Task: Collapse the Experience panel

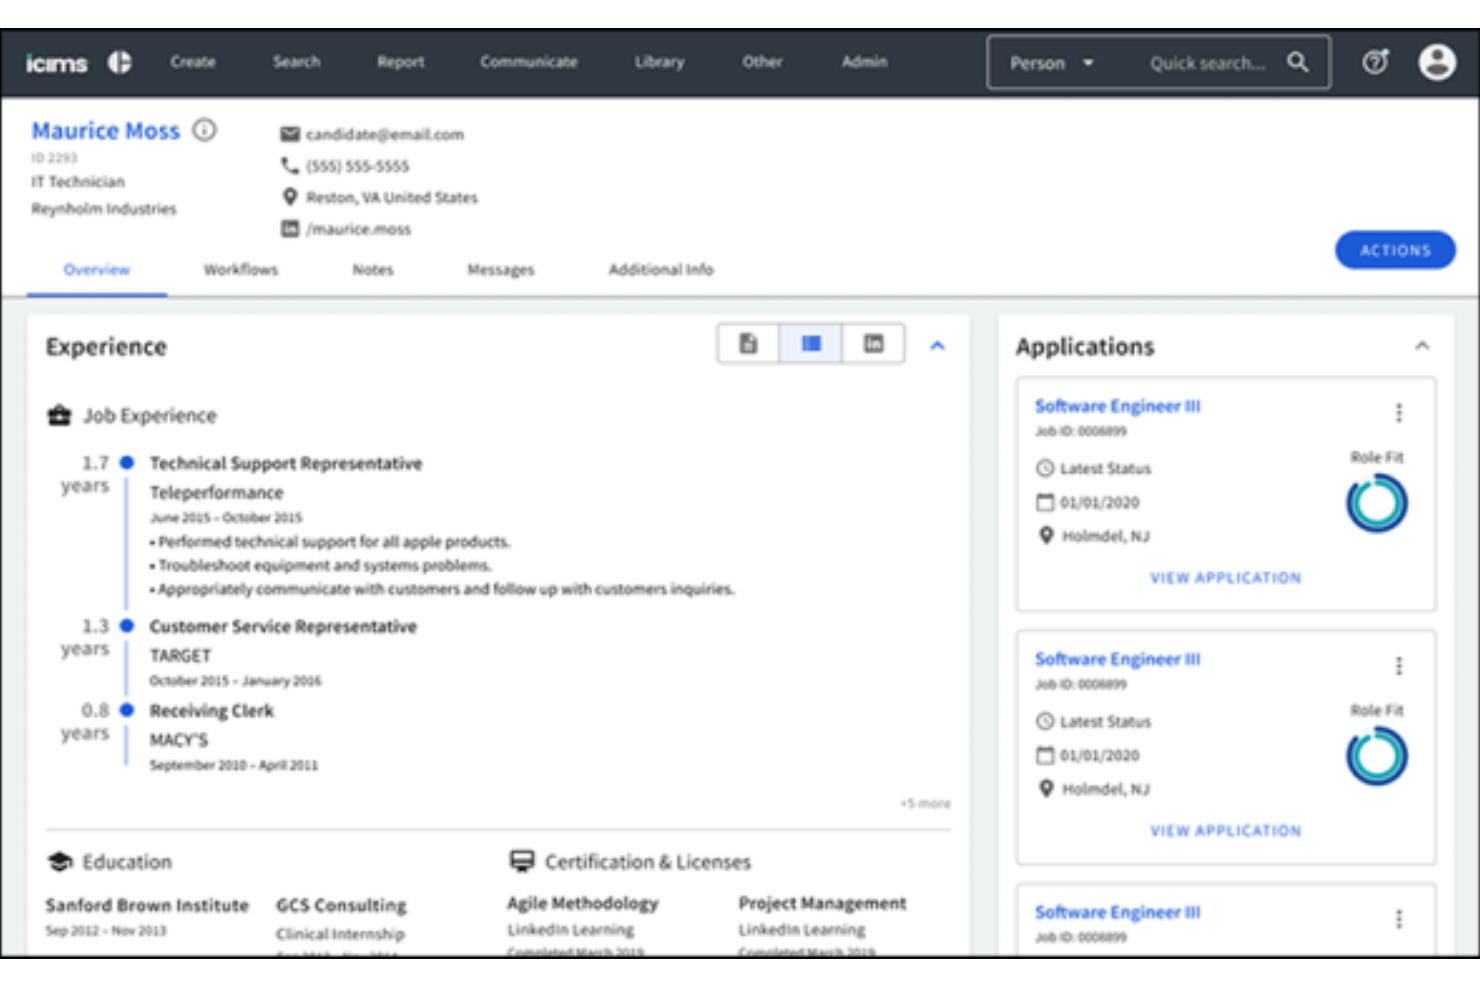Action: [x=937, y=346]
